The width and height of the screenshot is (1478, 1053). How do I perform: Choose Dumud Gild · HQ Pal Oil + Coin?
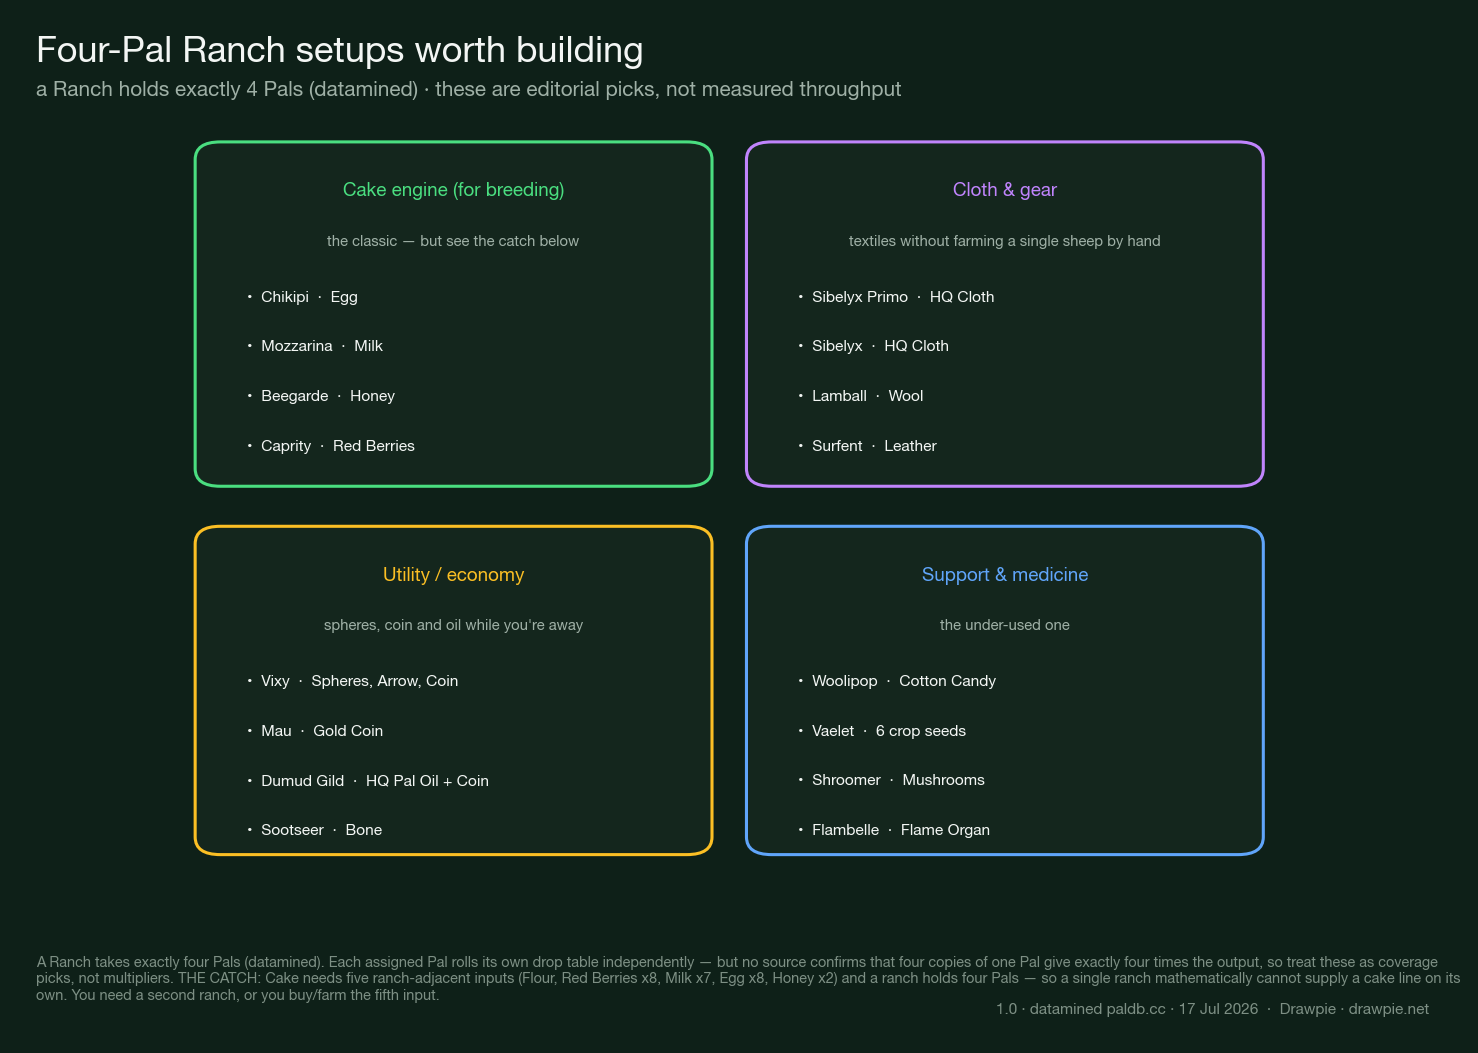click(368, 781)
